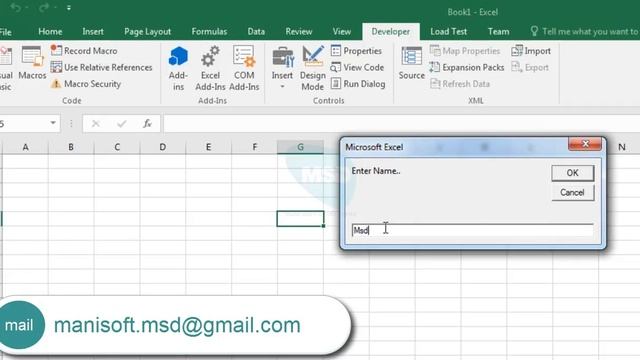Undo the last action

(16, 7)
